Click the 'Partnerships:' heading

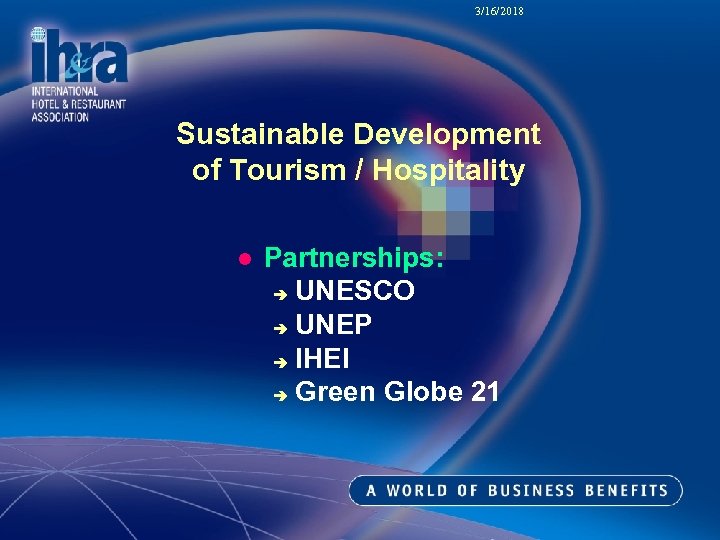pyautogui.click(x=354, y=258)
